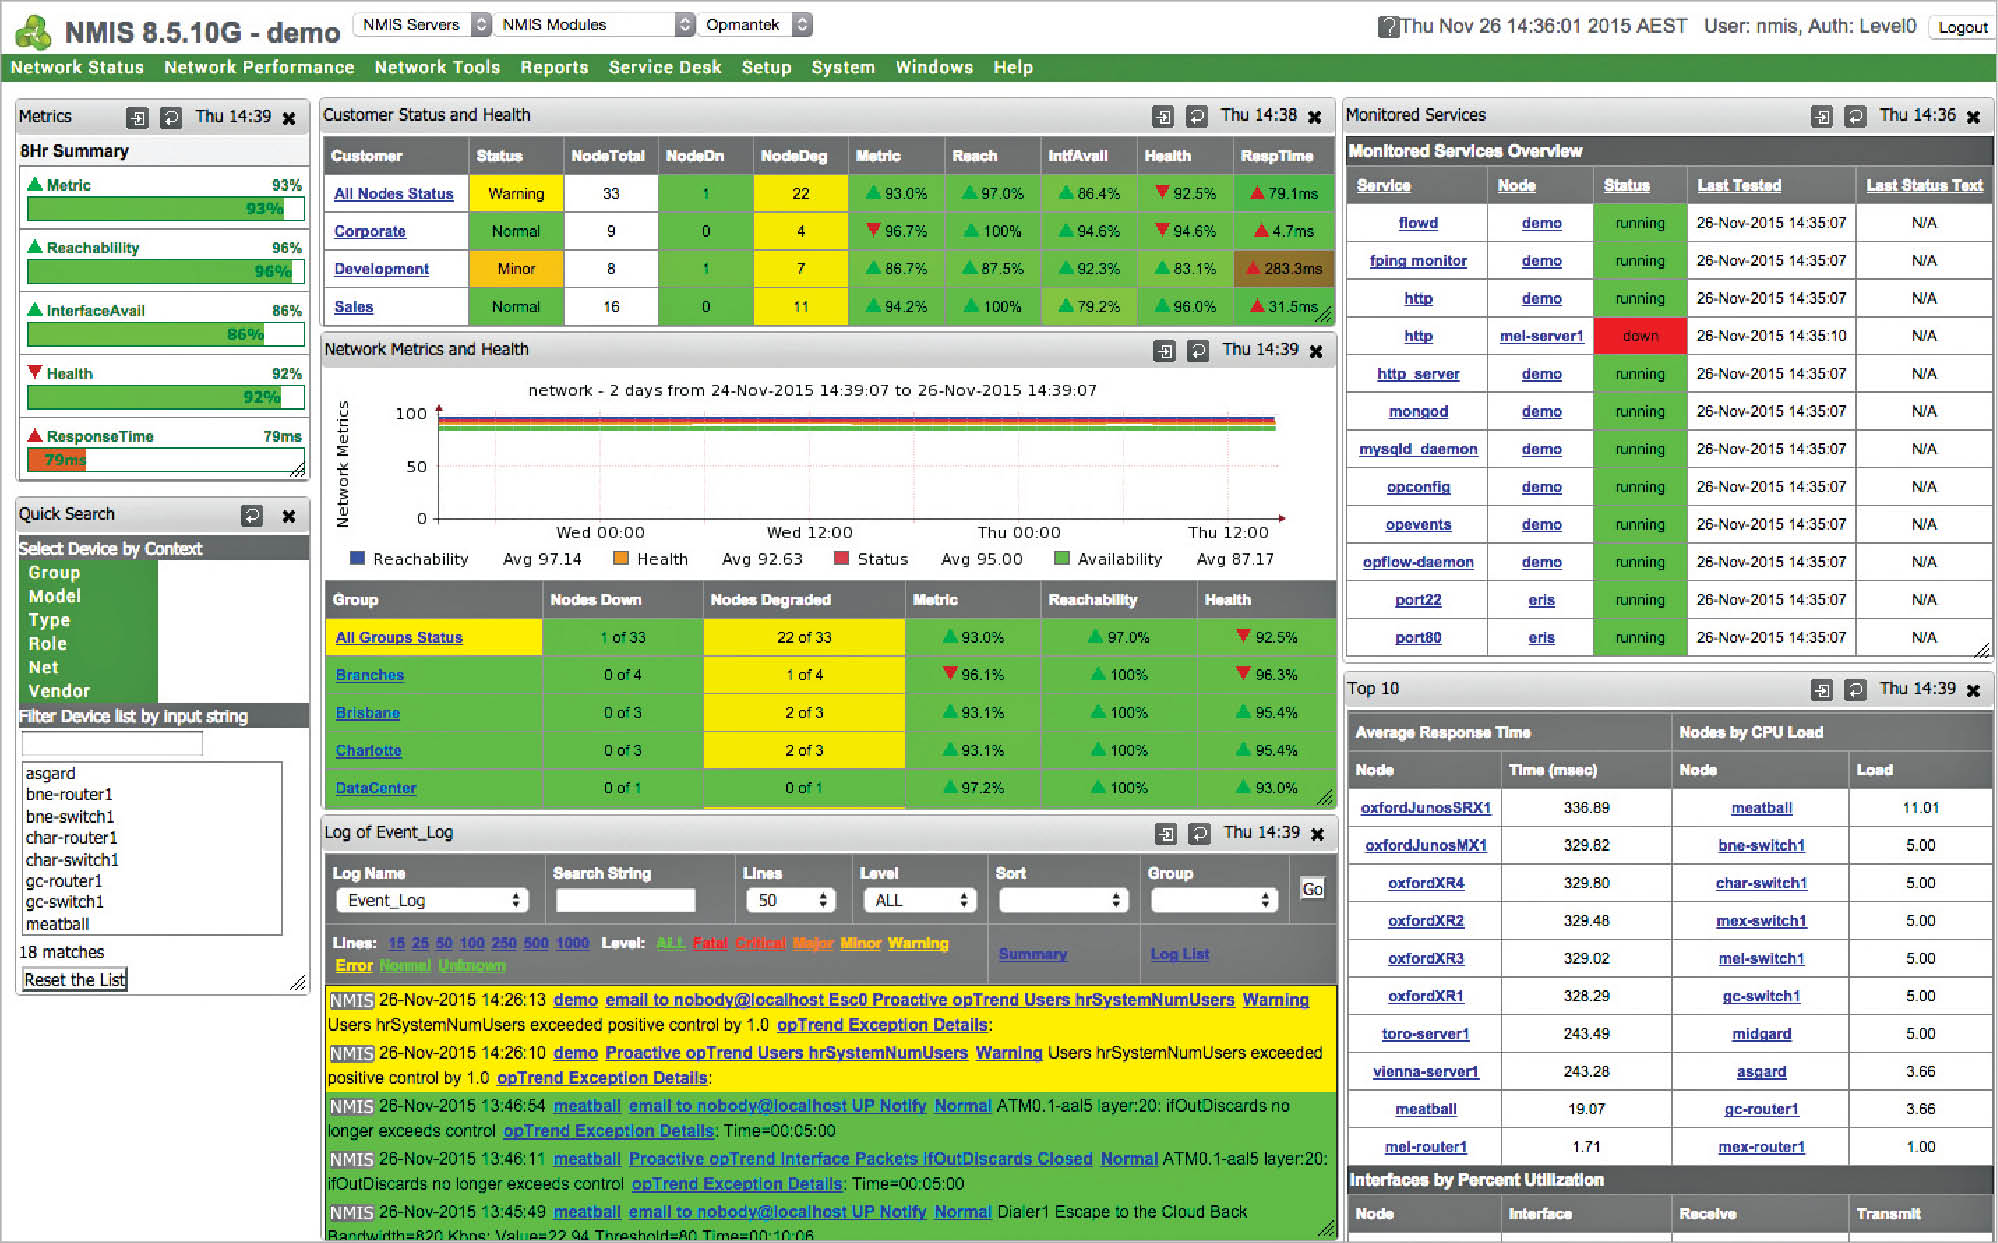
Task: Close the Quick Search panel
Action: tap(289, 516)
